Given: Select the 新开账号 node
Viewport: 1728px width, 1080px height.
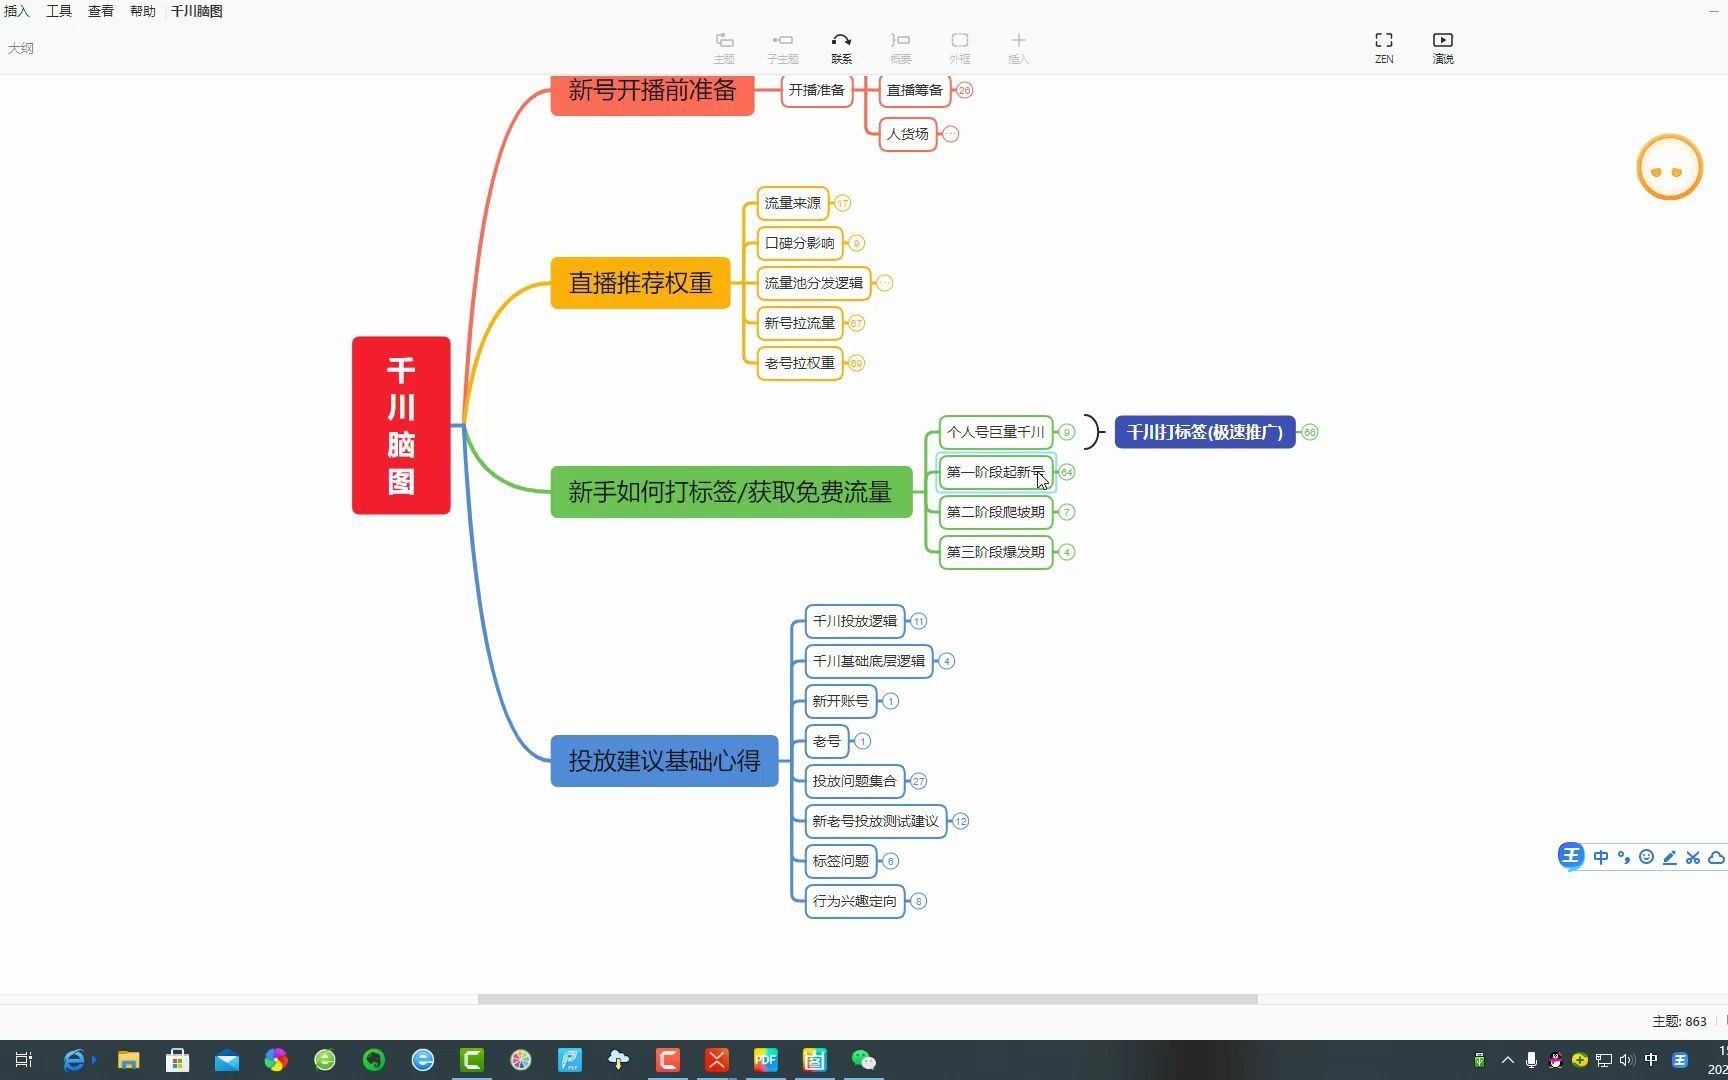Looking at the screenshot, I should pyautogui.click(x=841, y=701).
